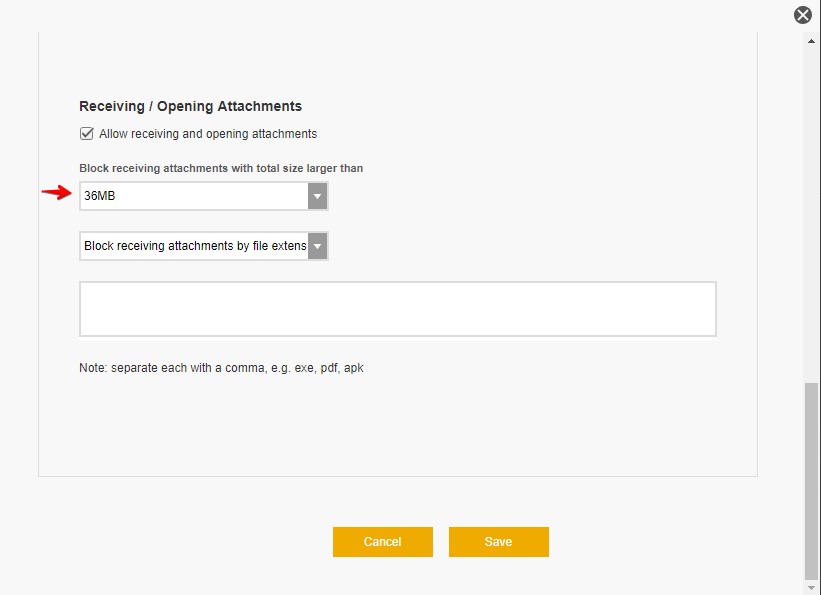Click the scroll down arrow at bottom of scrollbar
This screenshot has height=595, width=821.
point(811,587)
